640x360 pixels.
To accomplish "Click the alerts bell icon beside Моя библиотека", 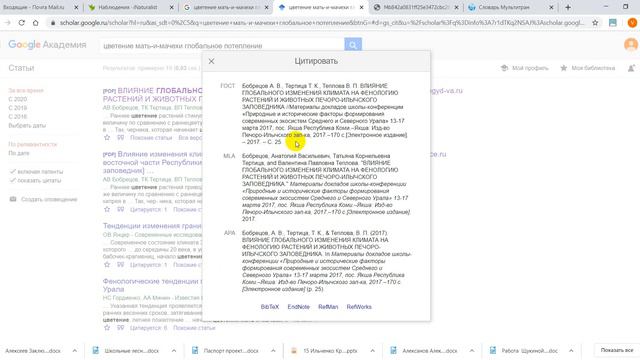I will point(631,68).
